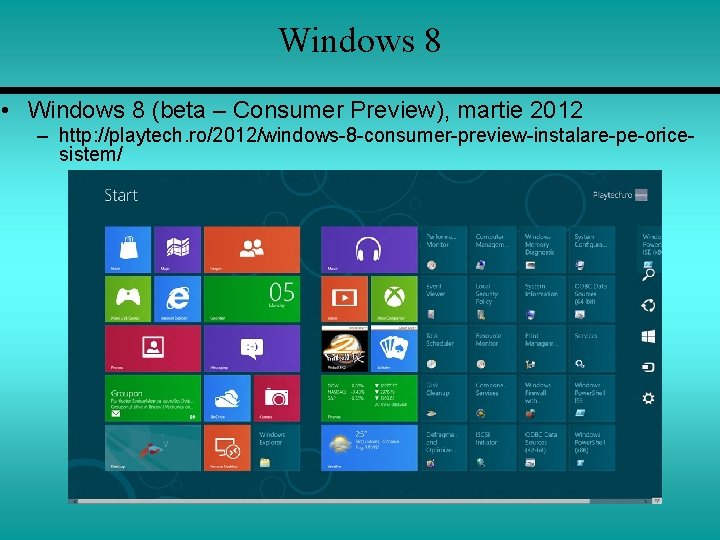Launch the Solitaire cards tile
720x540 pixels.
pyautogui.click(x=394, y=349)
